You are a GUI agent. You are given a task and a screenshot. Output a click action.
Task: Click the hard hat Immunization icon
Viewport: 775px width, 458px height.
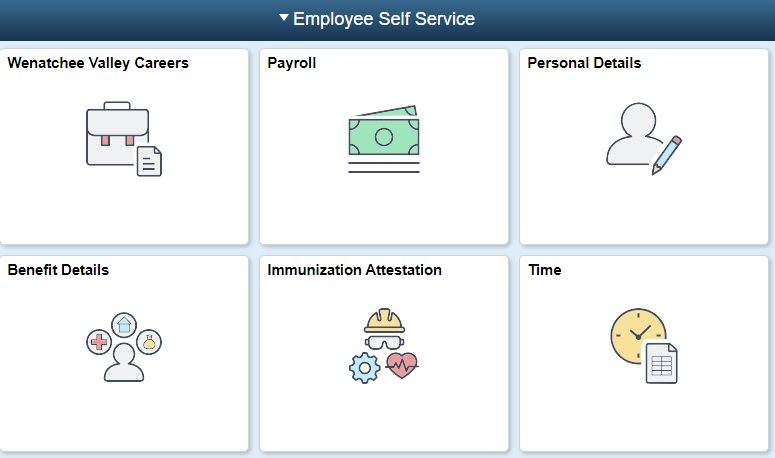[384, 320]
